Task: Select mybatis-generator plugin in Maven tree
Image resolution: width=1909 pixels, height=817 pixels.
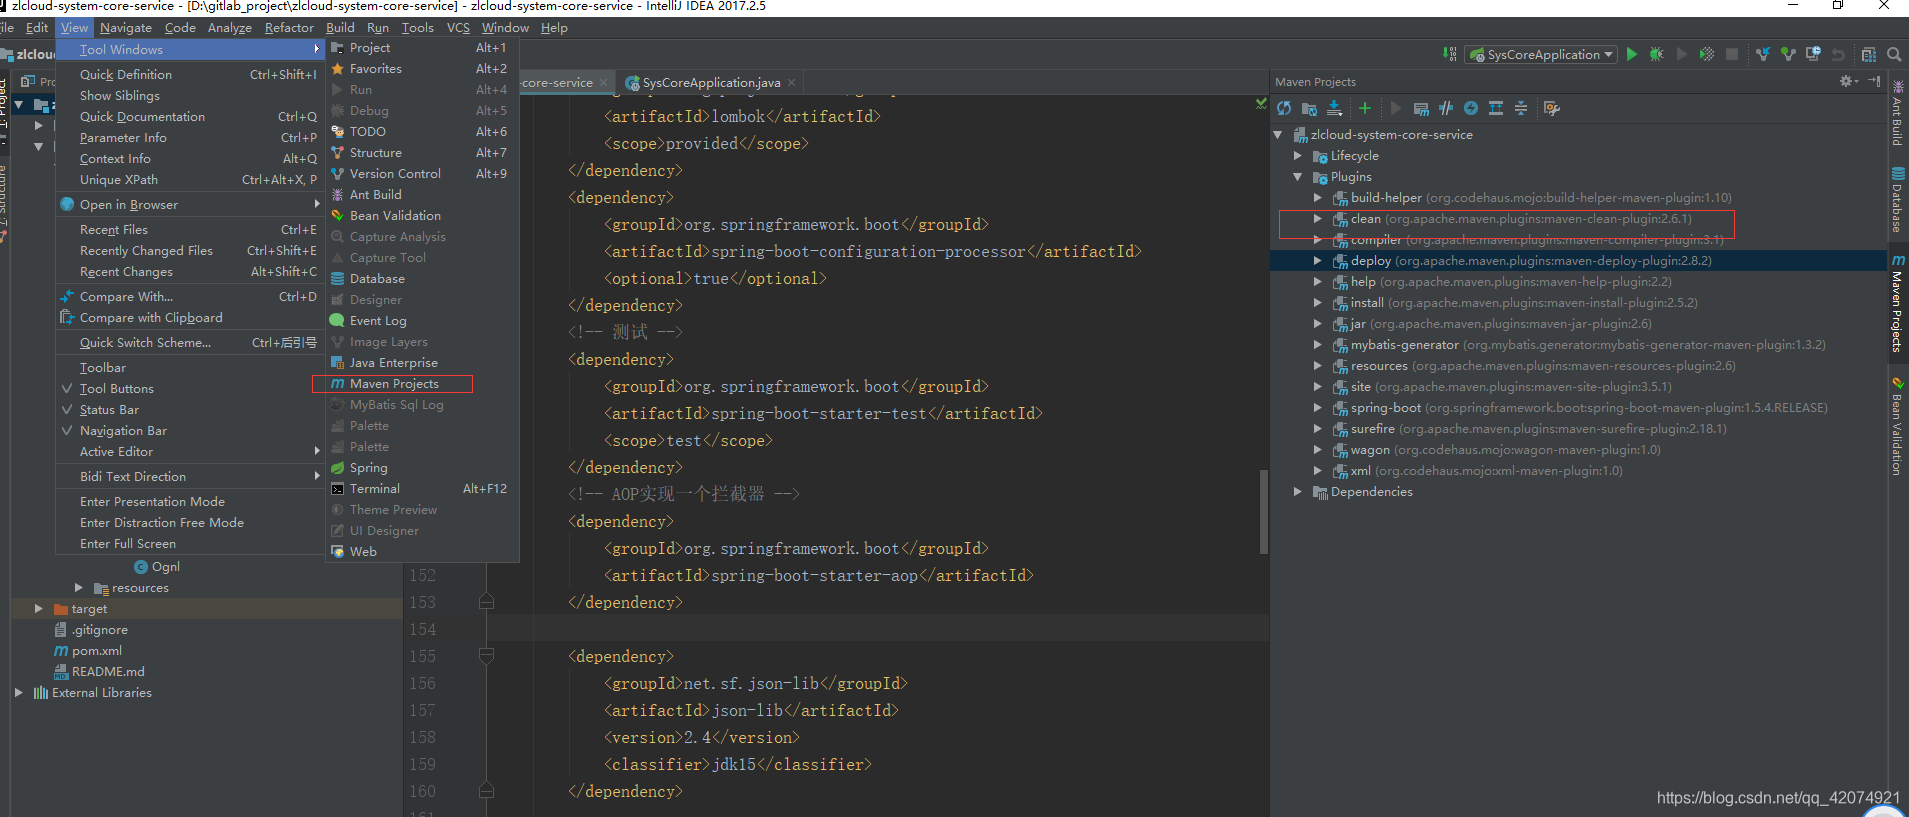Action: pos(1588,344)
